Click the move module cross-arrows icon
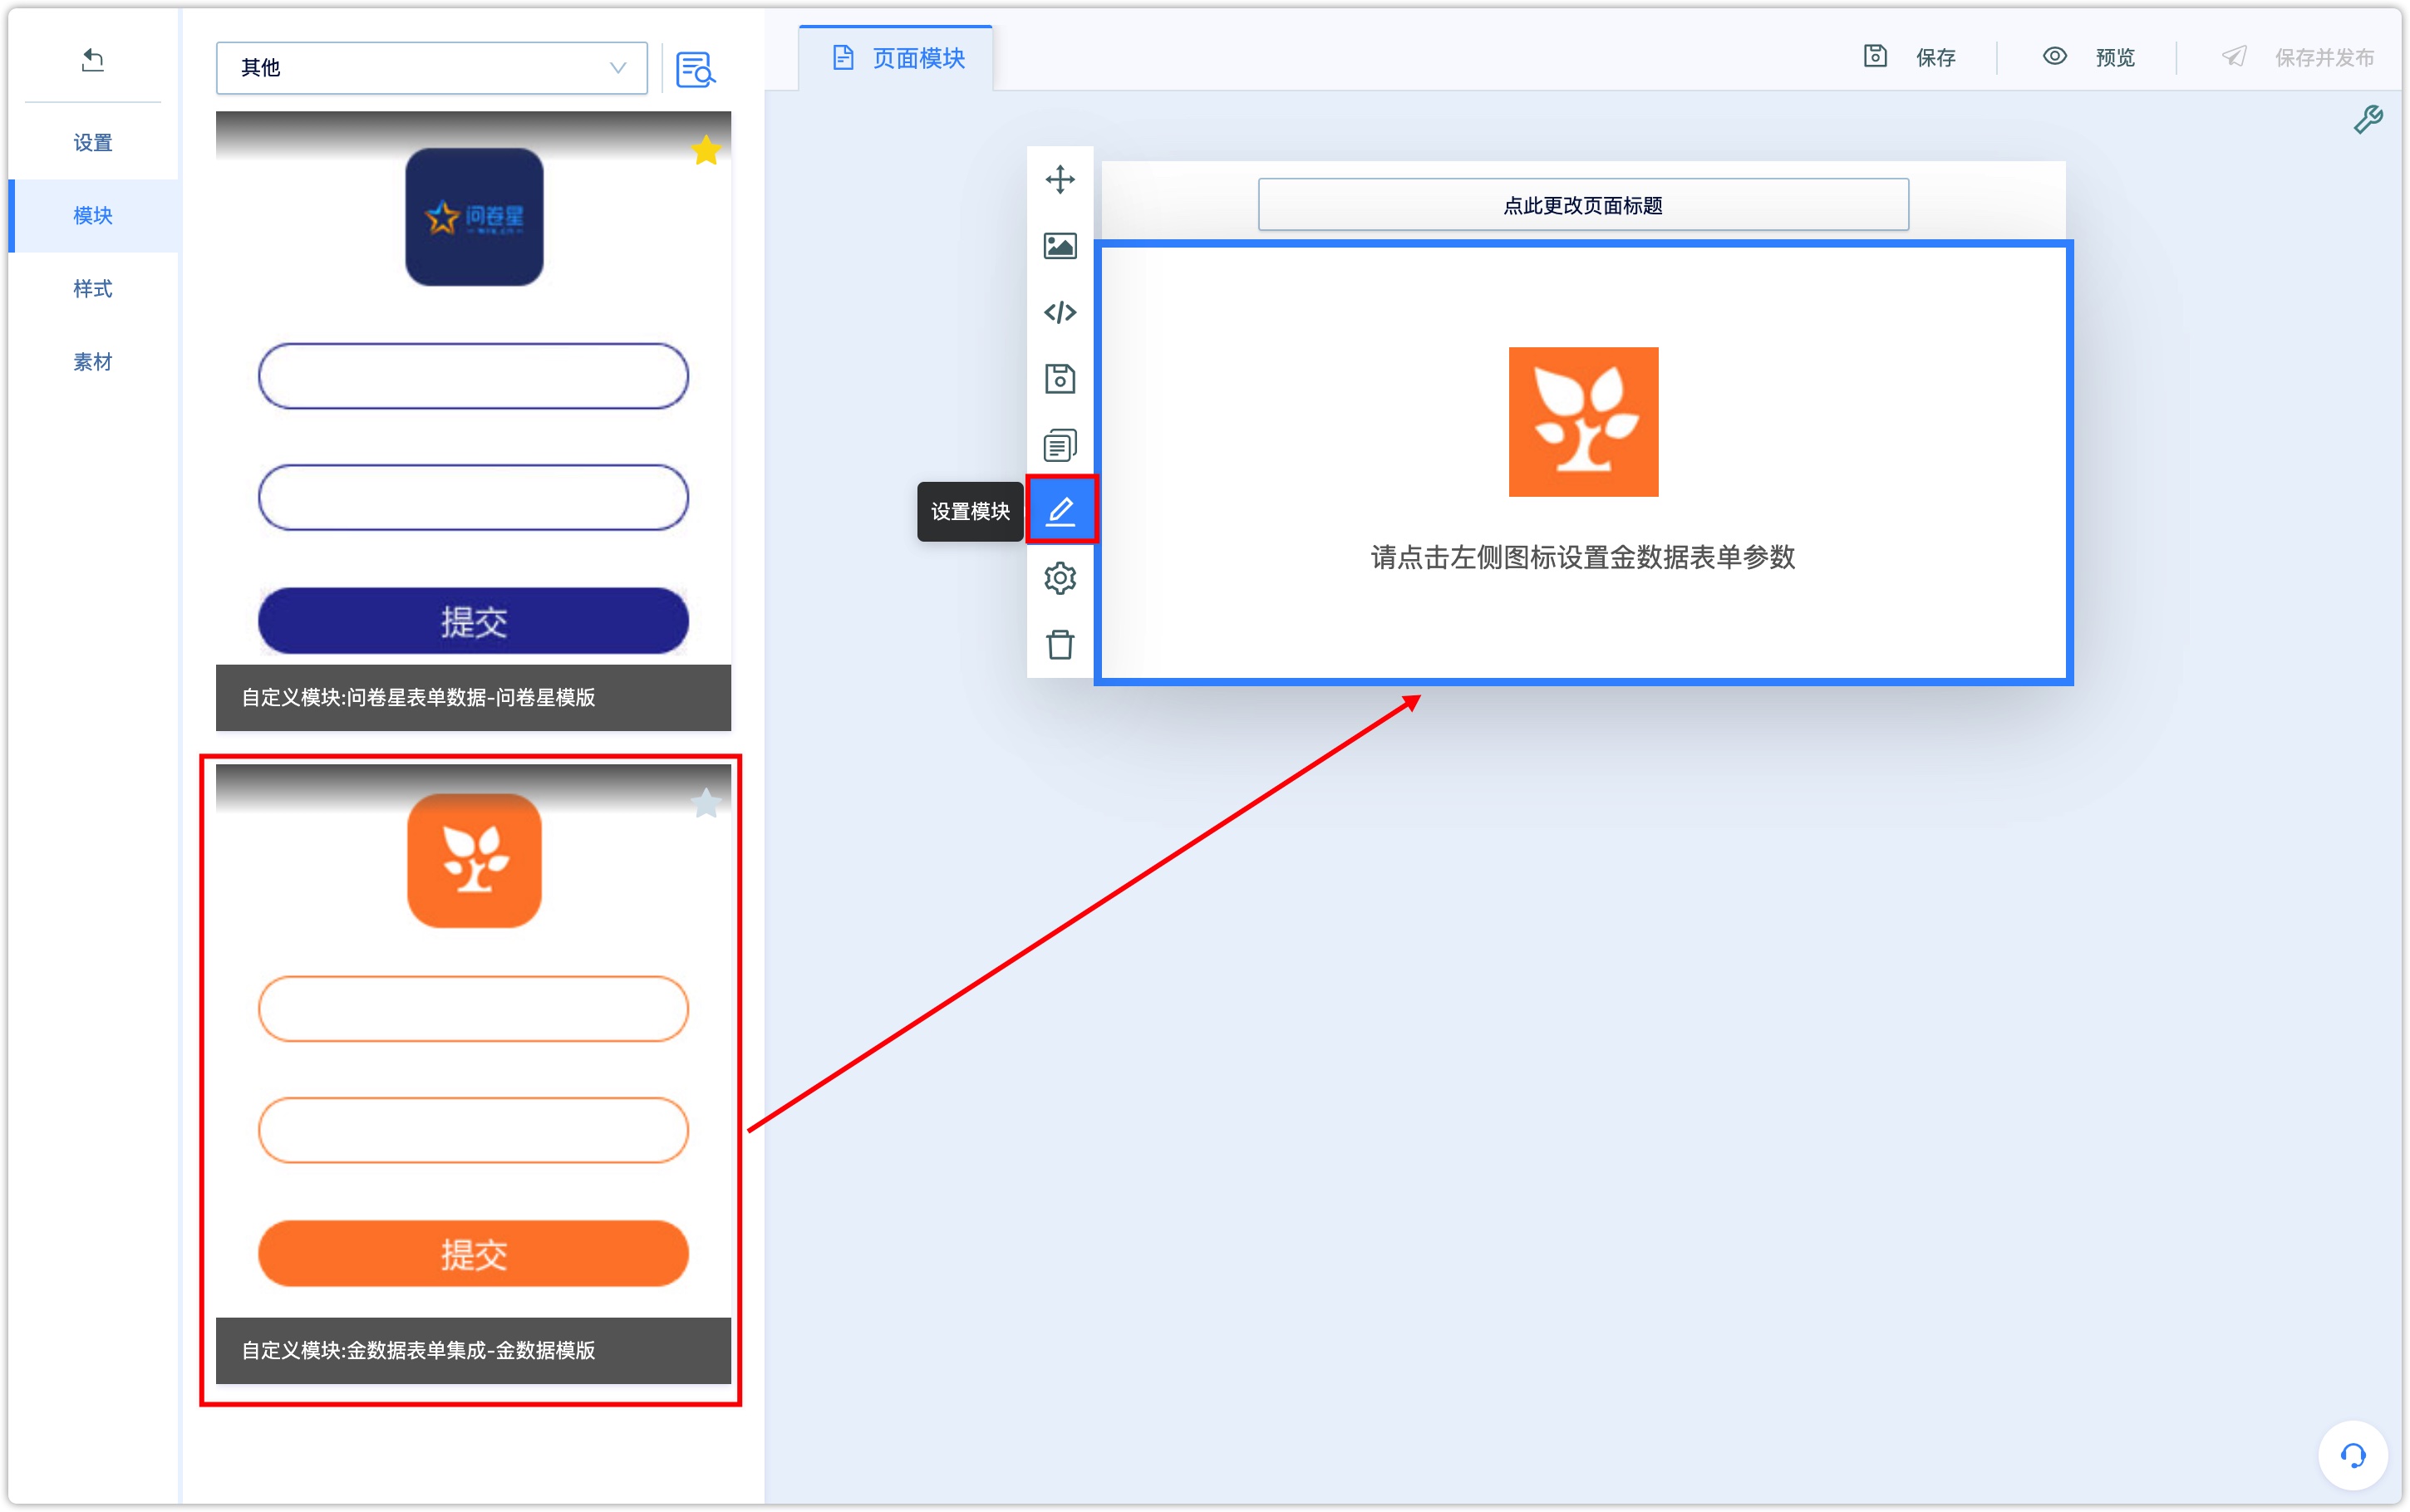The width and height of the screenshot is (2410, 1512). 1060,180
